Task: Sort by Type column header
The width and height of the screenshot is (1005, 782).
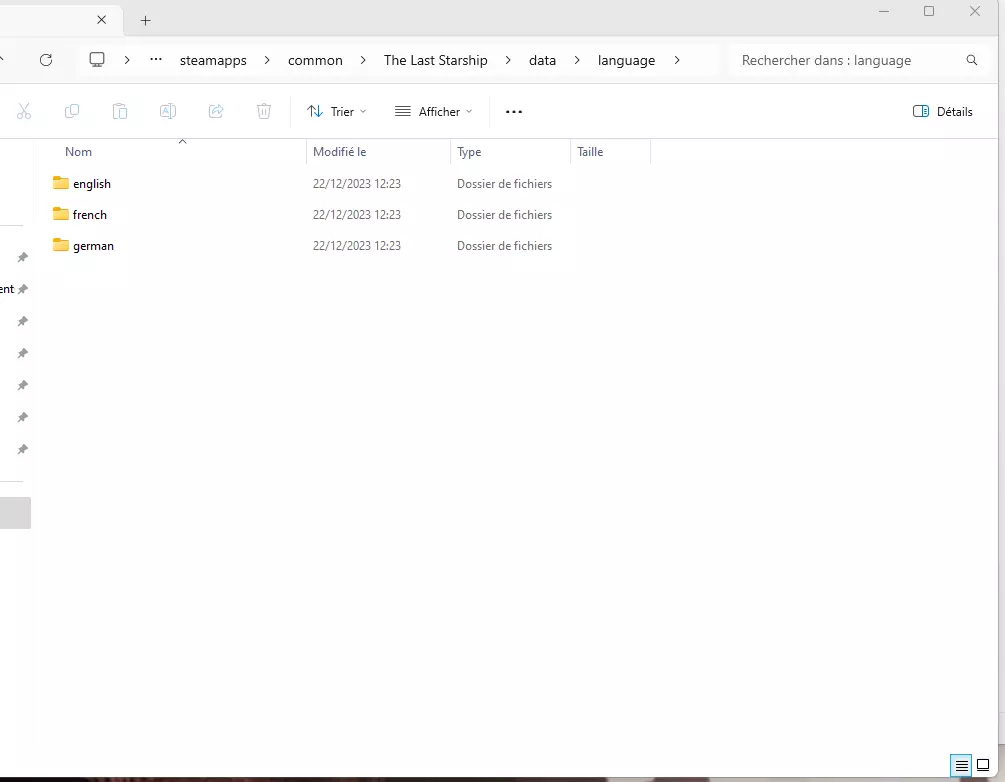Action: [x=469, y=152]
